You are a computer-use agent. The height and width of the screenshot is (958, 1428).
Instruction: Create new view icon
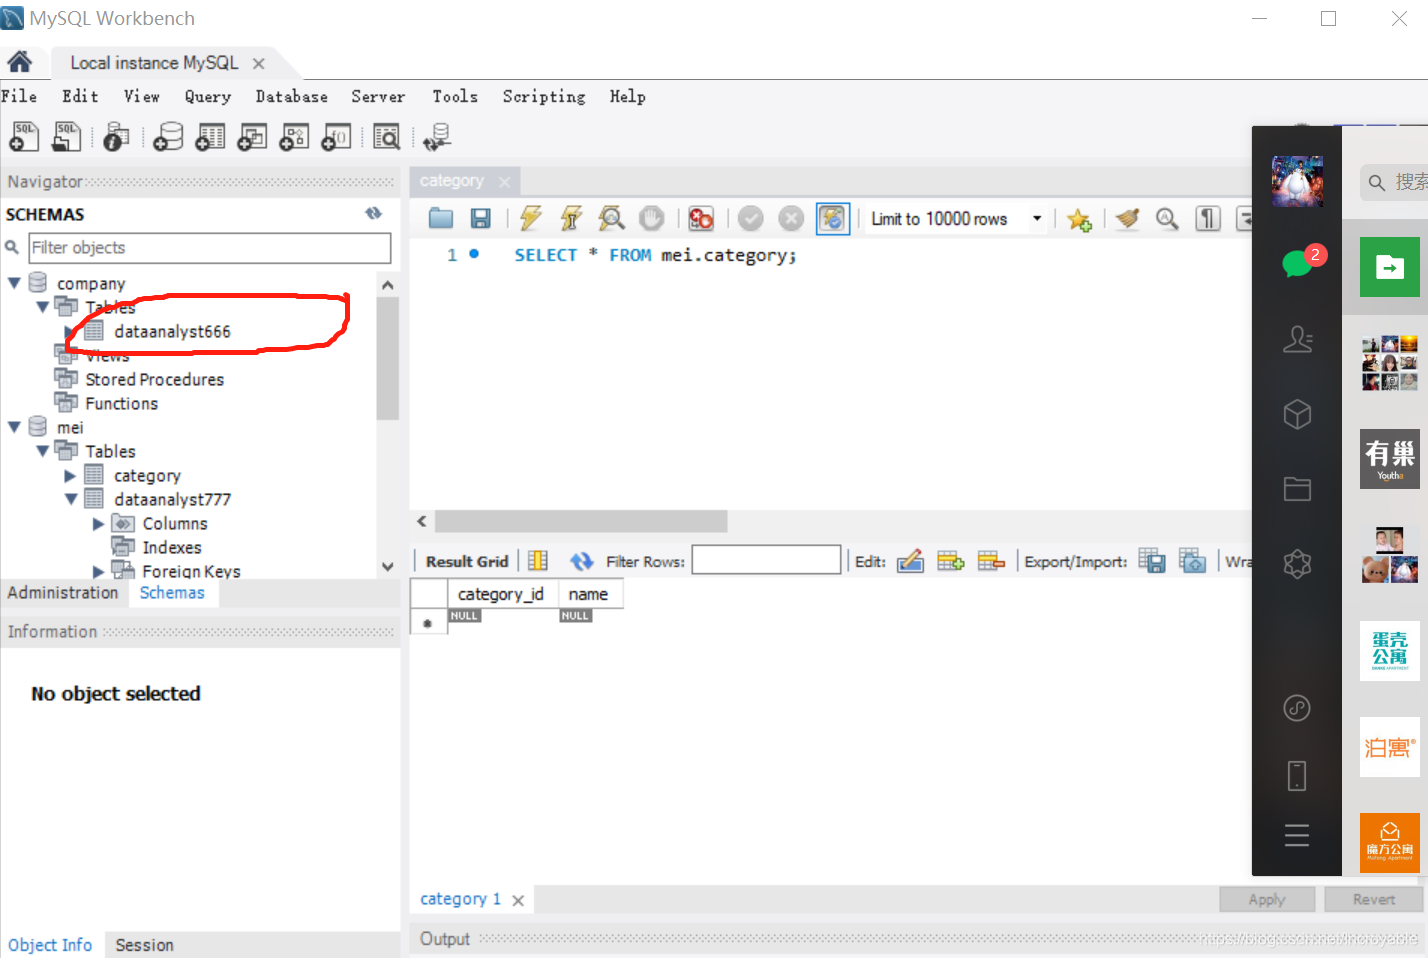pyautogui.click(x=252, y=136)
